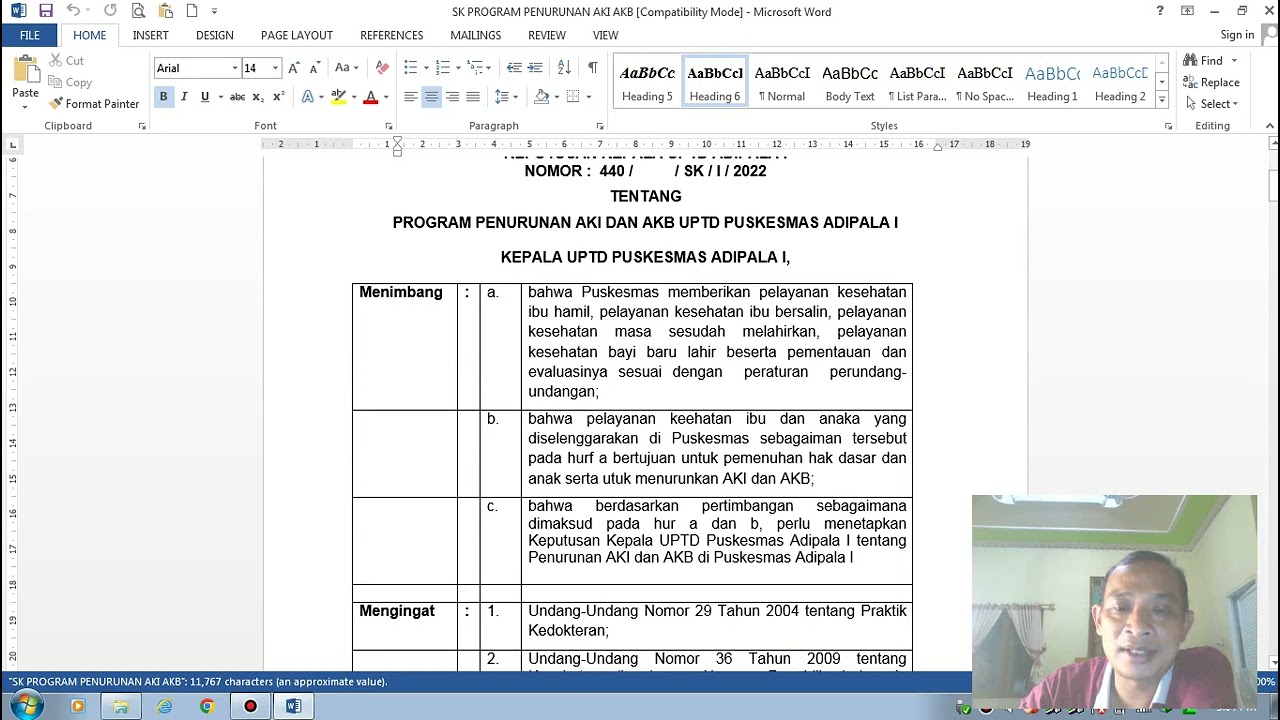Viewport: 1280px width, 720px height.
Task: Create a new blank document icon
Action: 192,11
